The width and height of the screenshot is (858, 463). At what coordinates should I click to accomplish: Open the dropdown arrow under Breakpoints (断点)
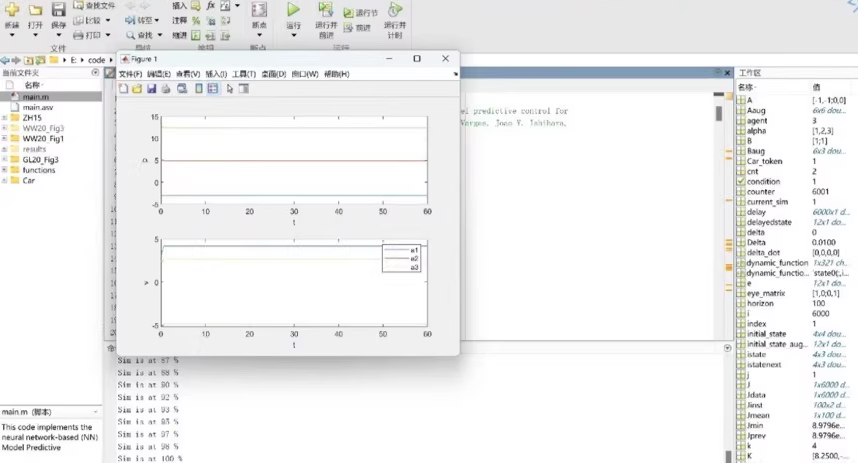(259, 36)
